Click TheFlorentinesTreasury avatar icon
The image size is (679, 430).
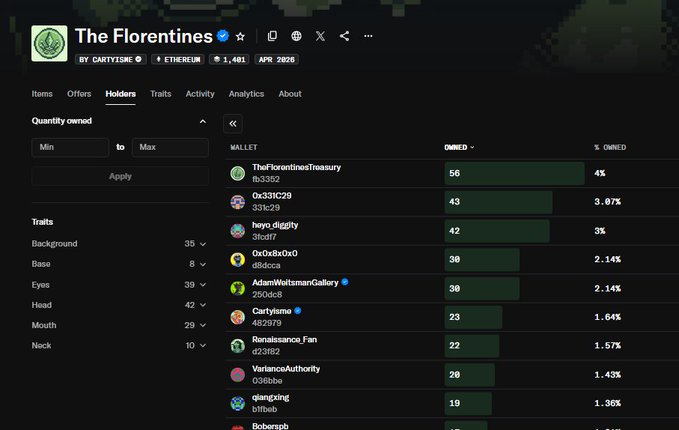(x=238, y=173)
